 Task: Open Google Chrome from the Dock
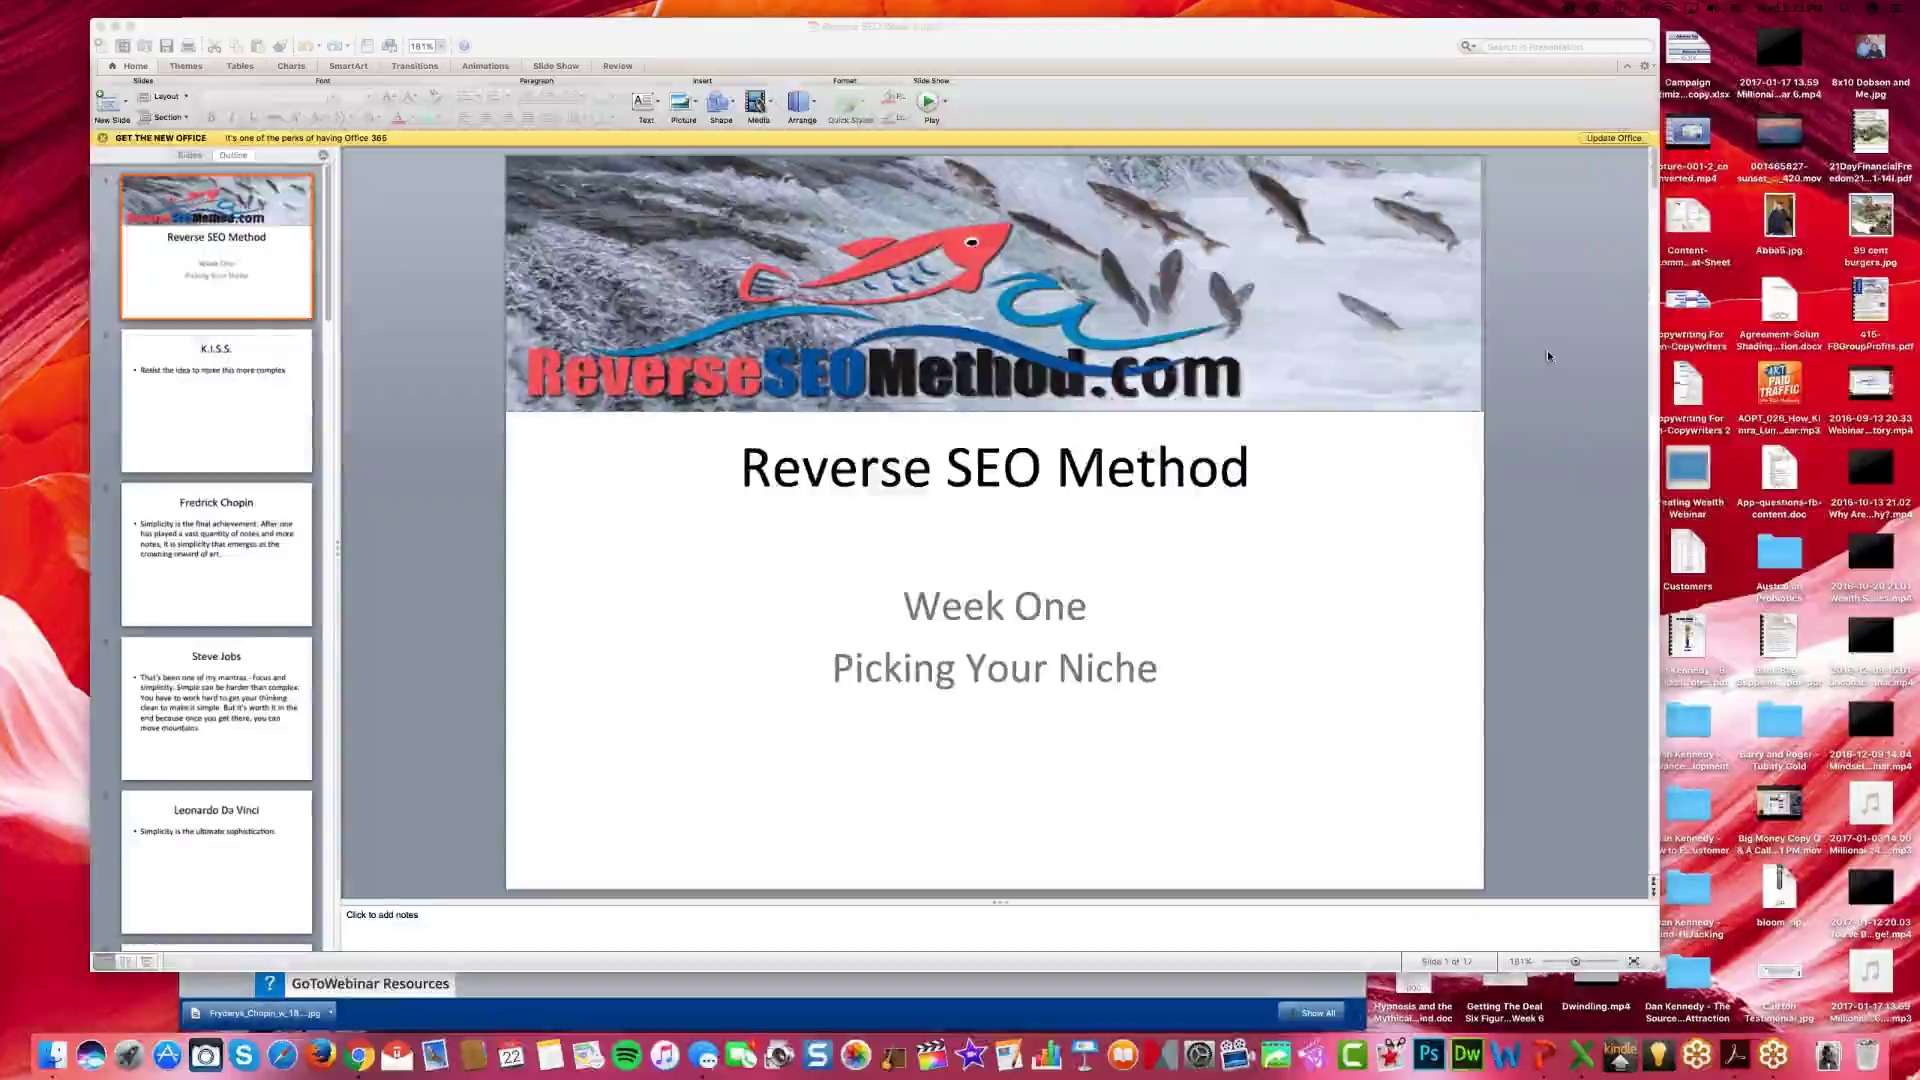359,1055
